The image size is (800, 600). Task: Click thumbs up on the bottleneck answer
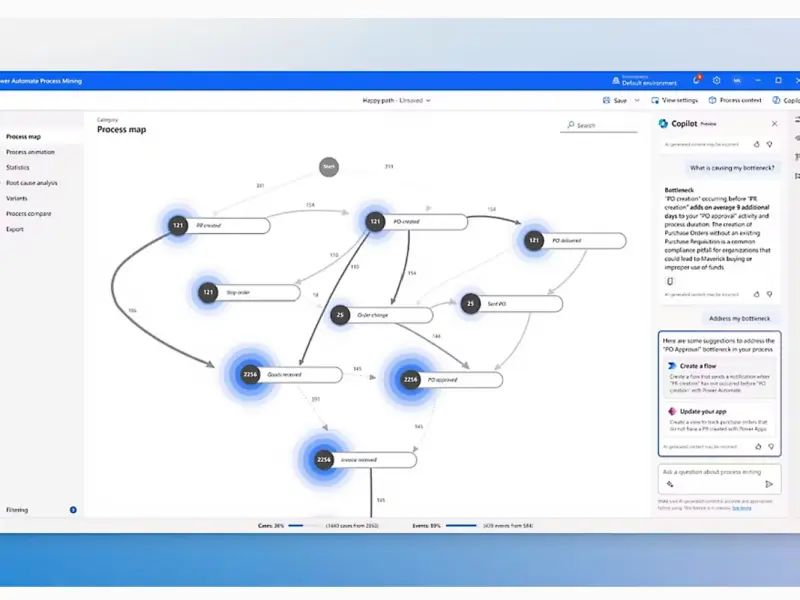[757, 295]
